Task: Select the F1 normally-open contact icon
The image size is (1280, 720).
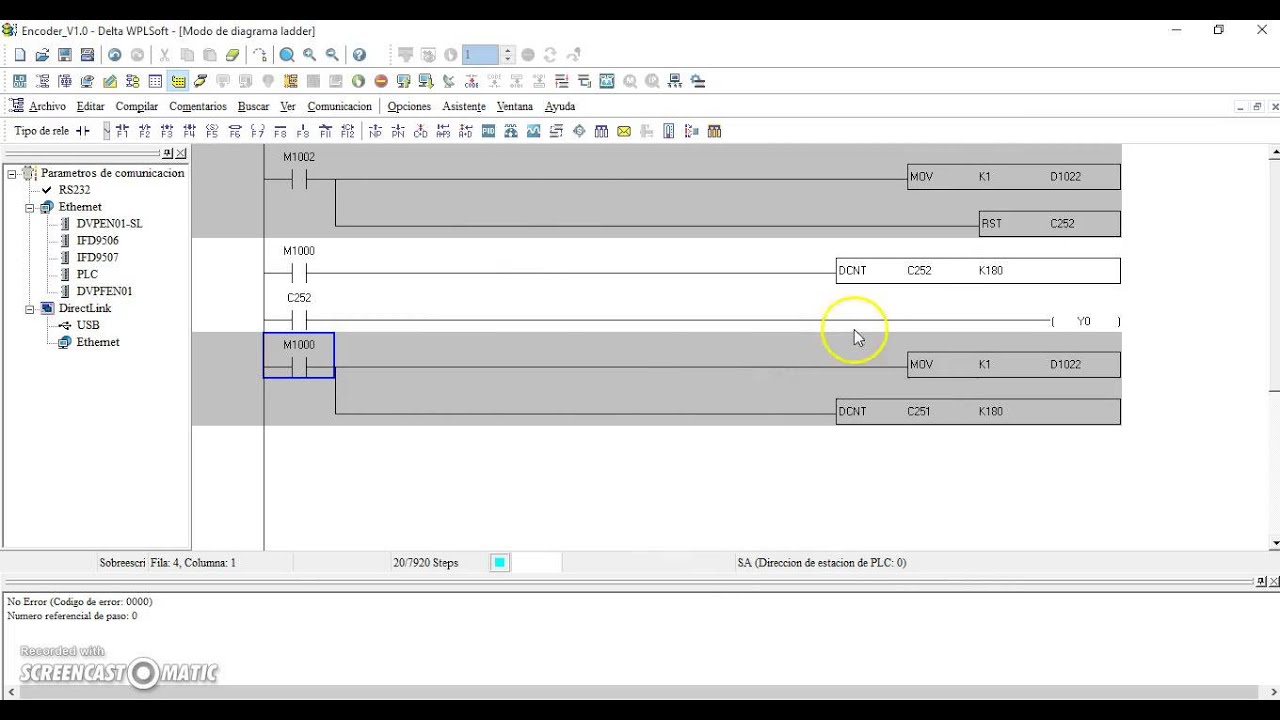Action: coord(122,131)
